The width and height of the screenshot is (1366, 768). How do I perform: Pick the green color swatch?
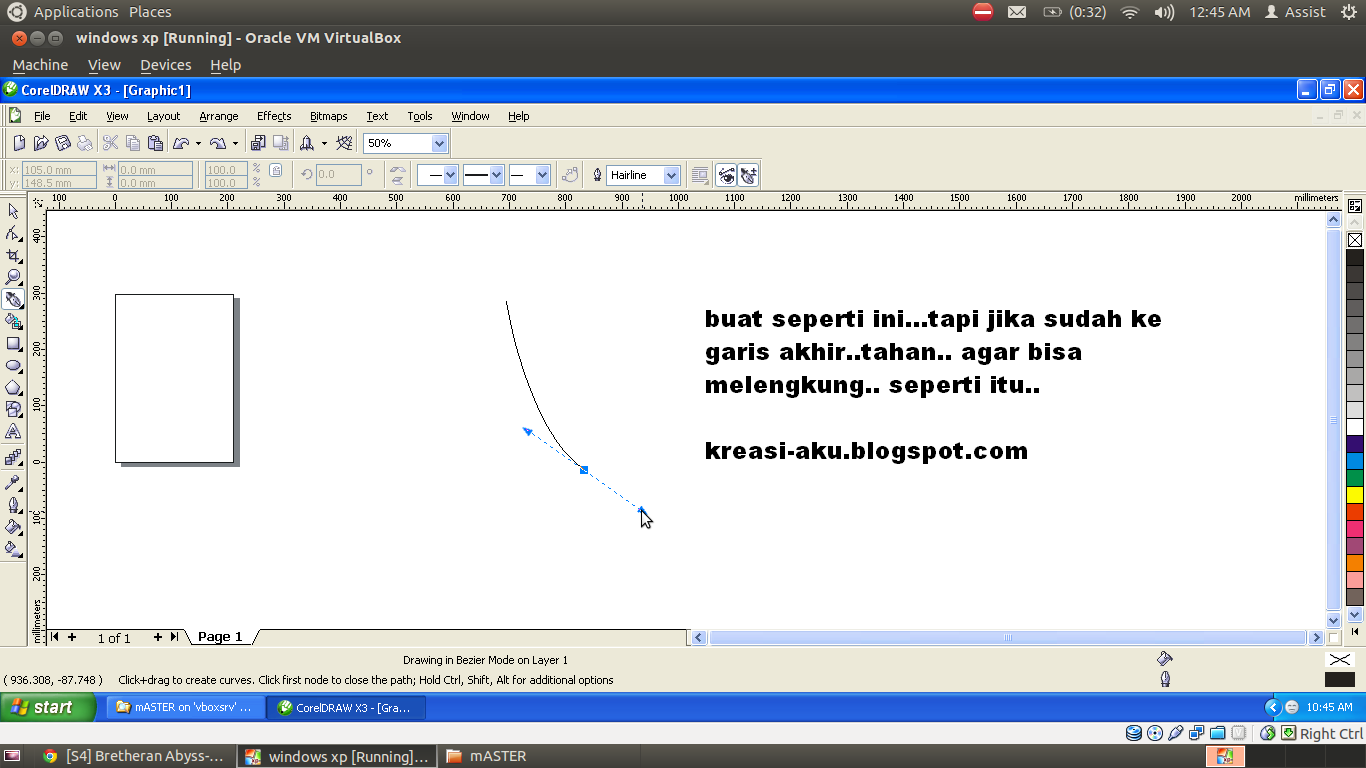coord(1355,478)
